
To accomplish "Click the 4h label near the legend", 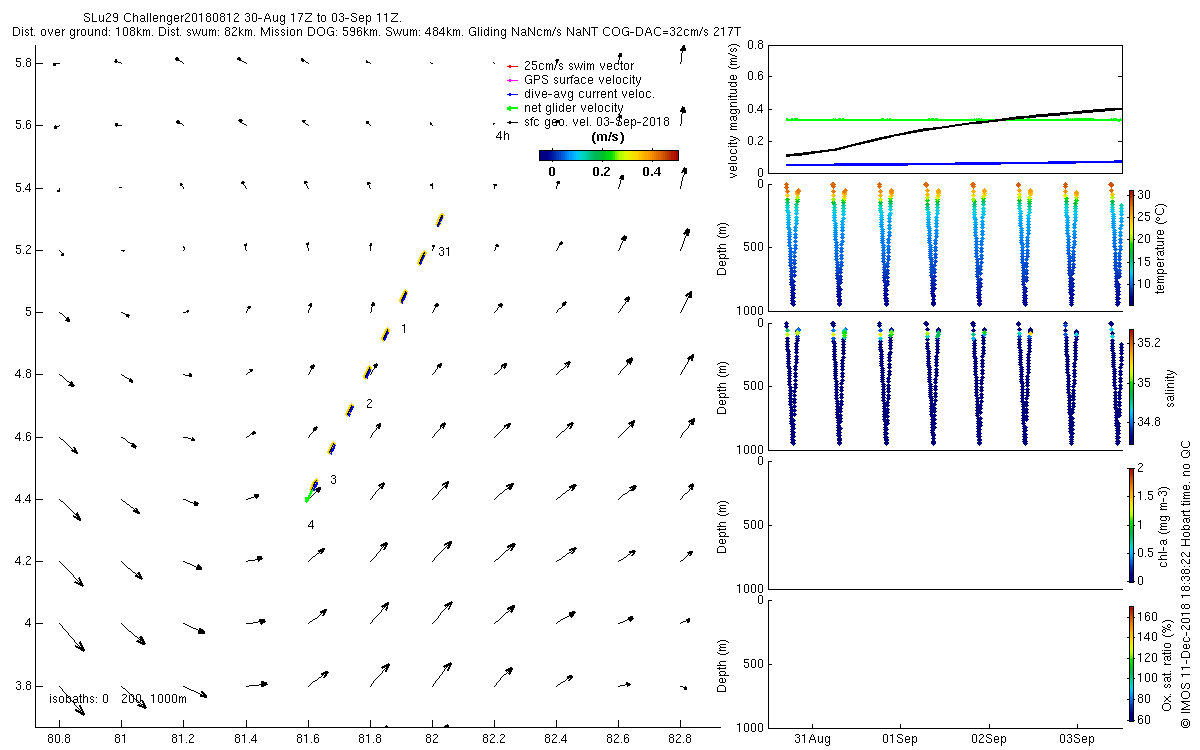I will 502,136.
